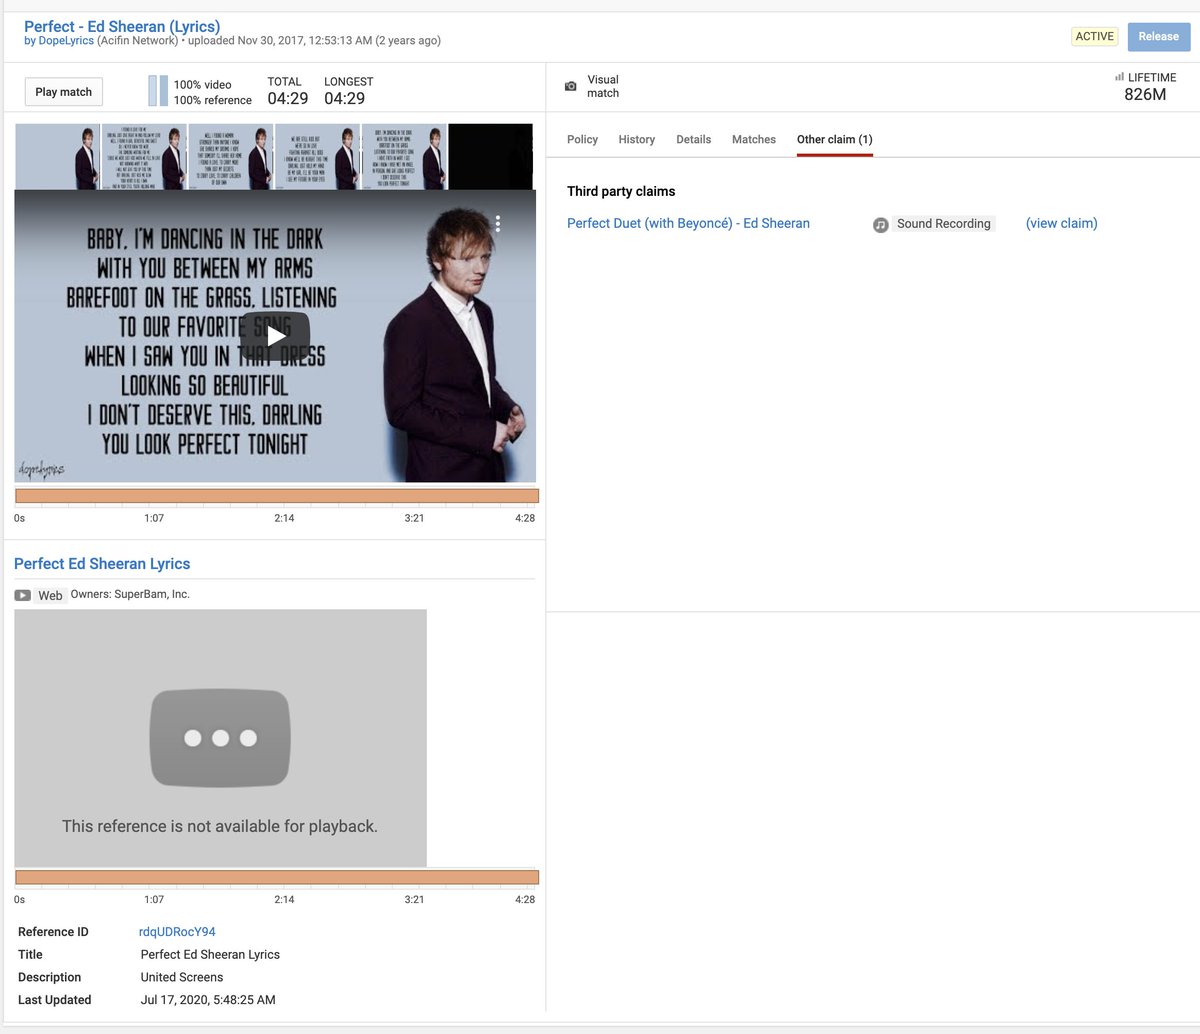Viewport: 1200px width, 1034px height.
Task: Click the 100% video match text
Action: click(202, 85)
